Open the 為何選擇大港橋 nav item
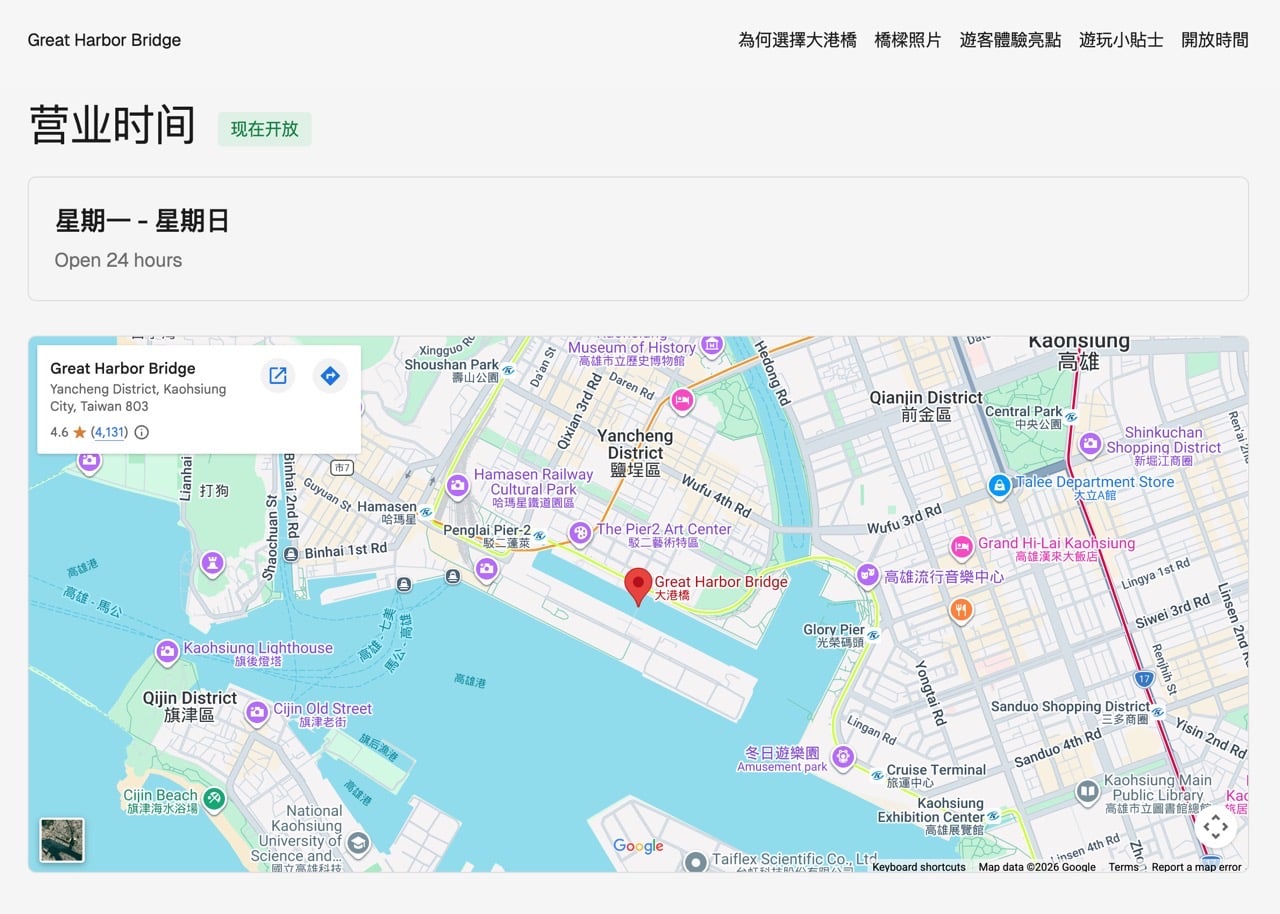This screenshot has height=914, width=1280. 797,40
